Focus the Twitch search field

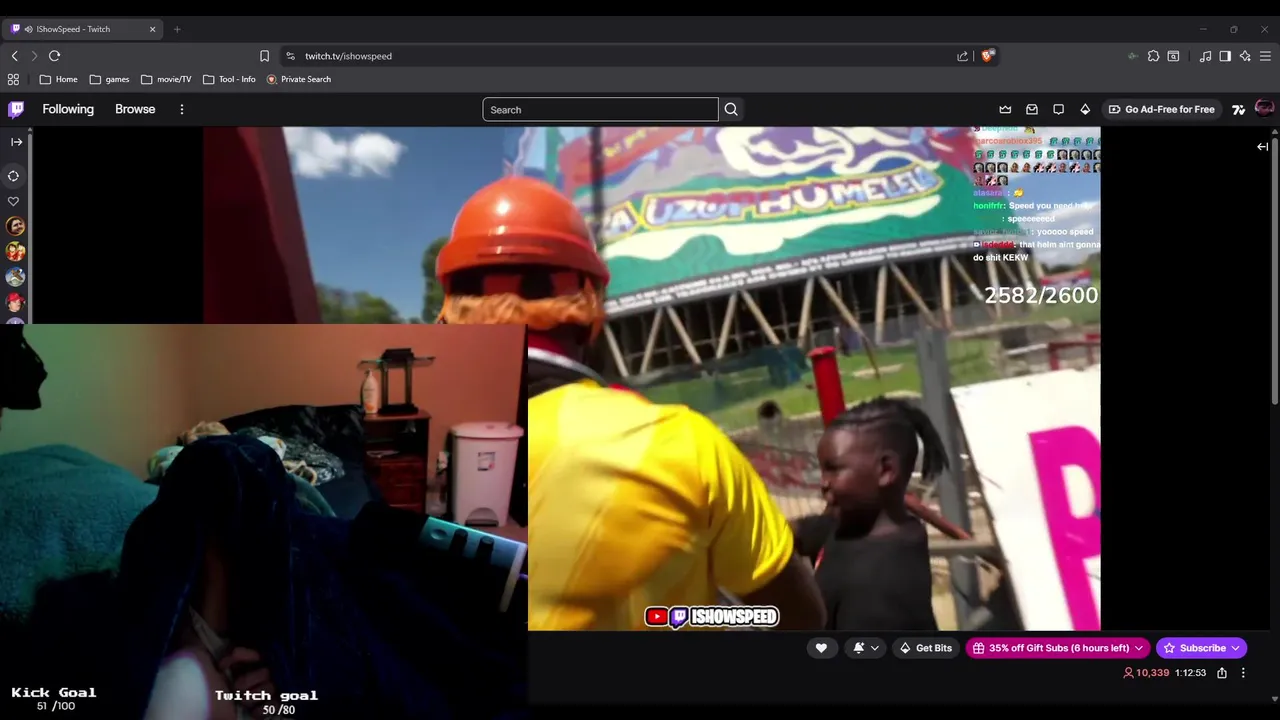point(600,109)
